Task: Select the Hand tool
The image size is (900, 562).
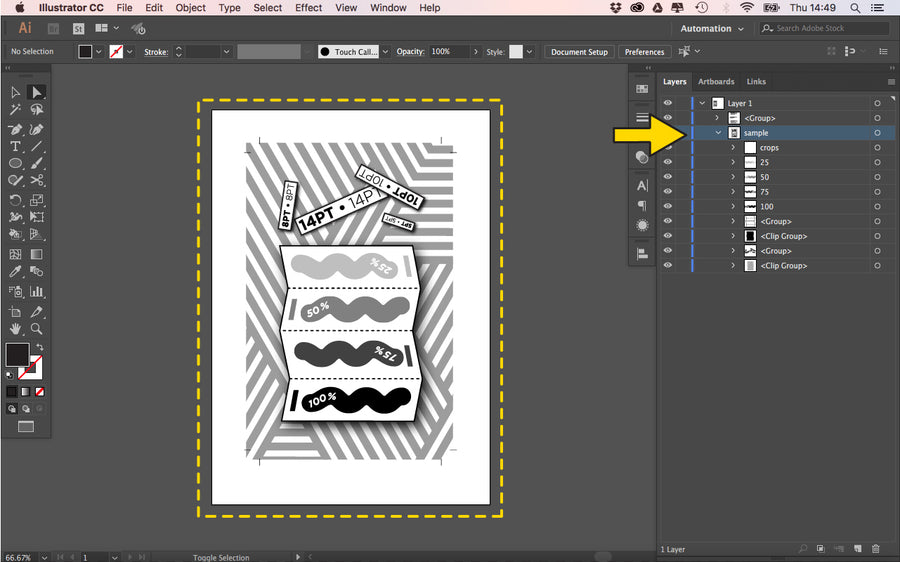Action: tap(16, 328)
